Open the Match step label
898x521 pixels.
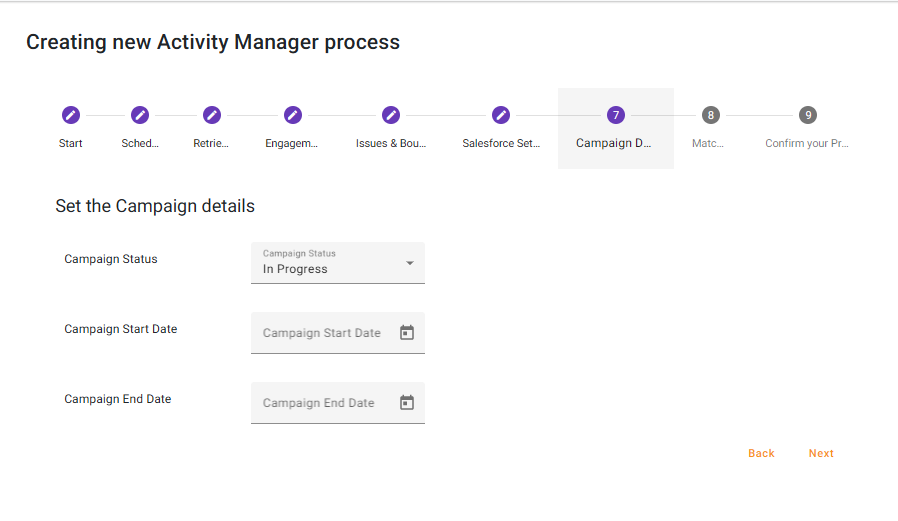click(x=708, y=143)
